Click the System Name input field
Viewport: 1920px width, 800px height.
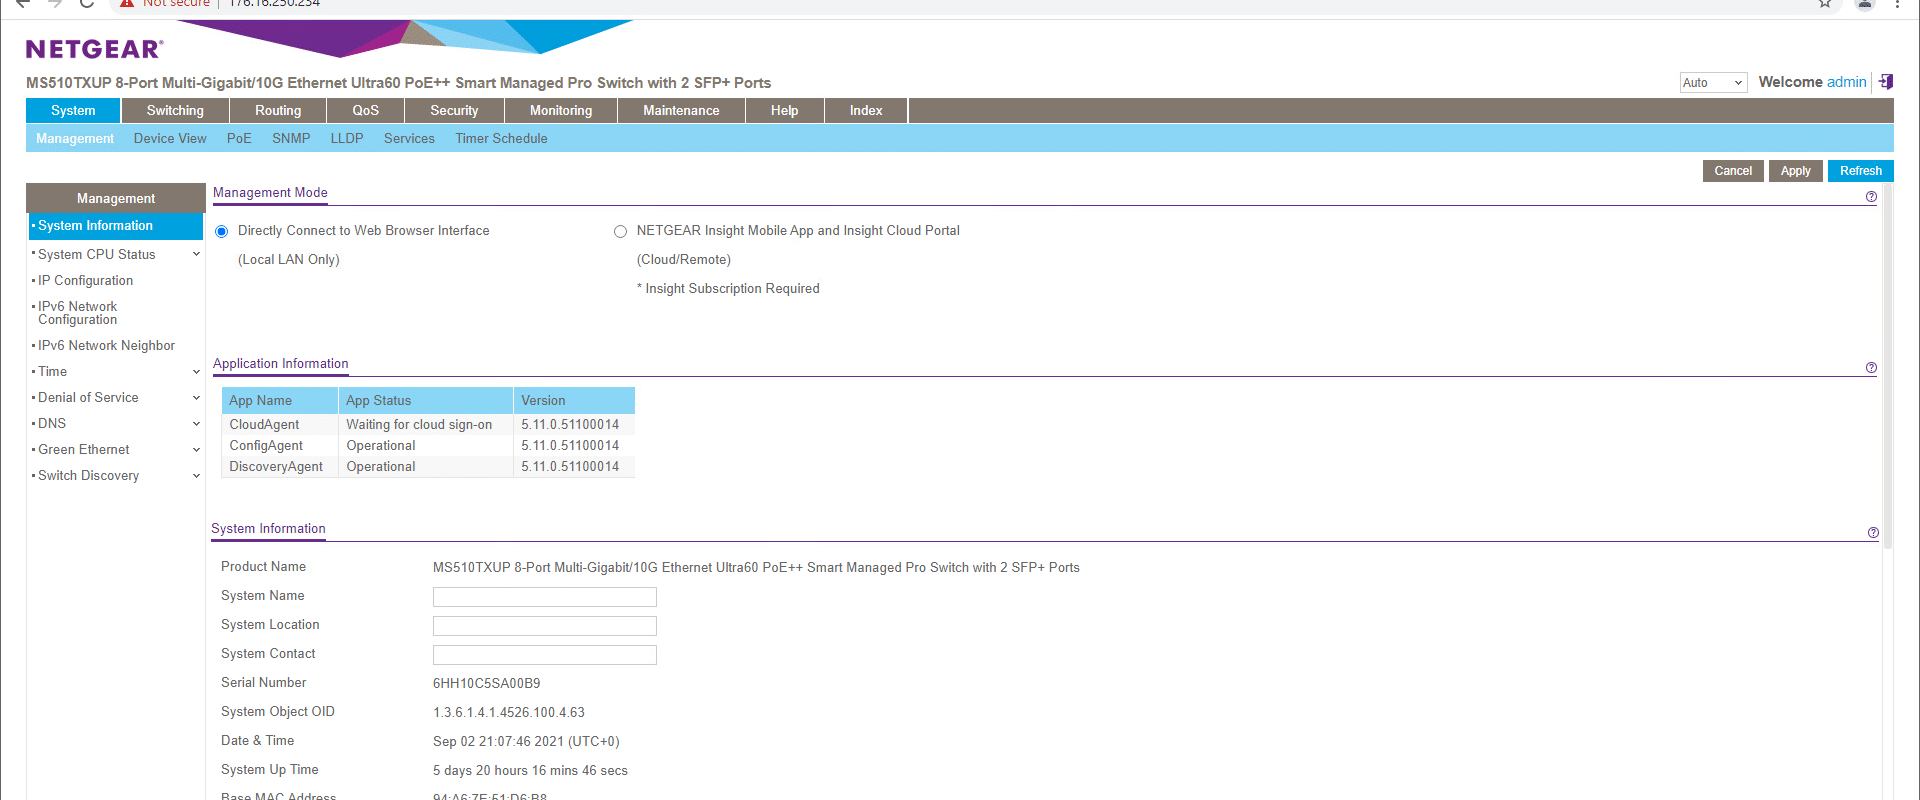pyautogui.click(x=545, y=597)
